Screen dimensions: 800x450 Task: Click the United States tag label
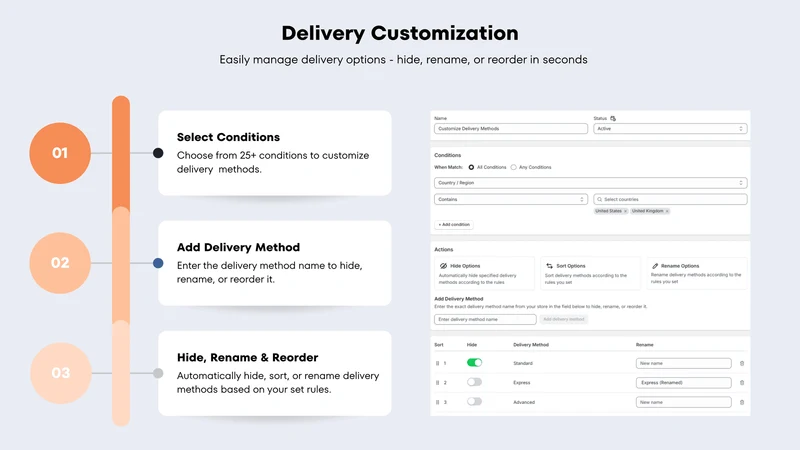(608, 211)
